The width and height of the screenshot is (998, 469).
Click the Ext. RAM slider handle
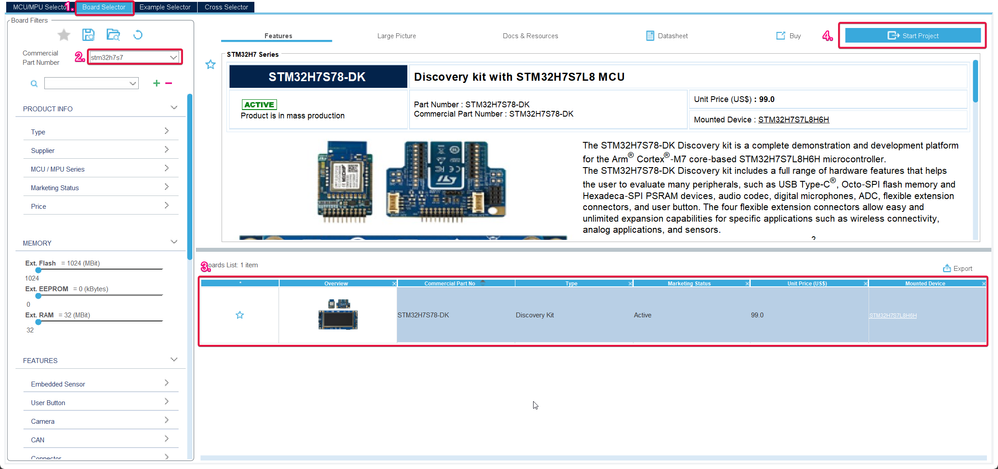(x=38, y=322)
